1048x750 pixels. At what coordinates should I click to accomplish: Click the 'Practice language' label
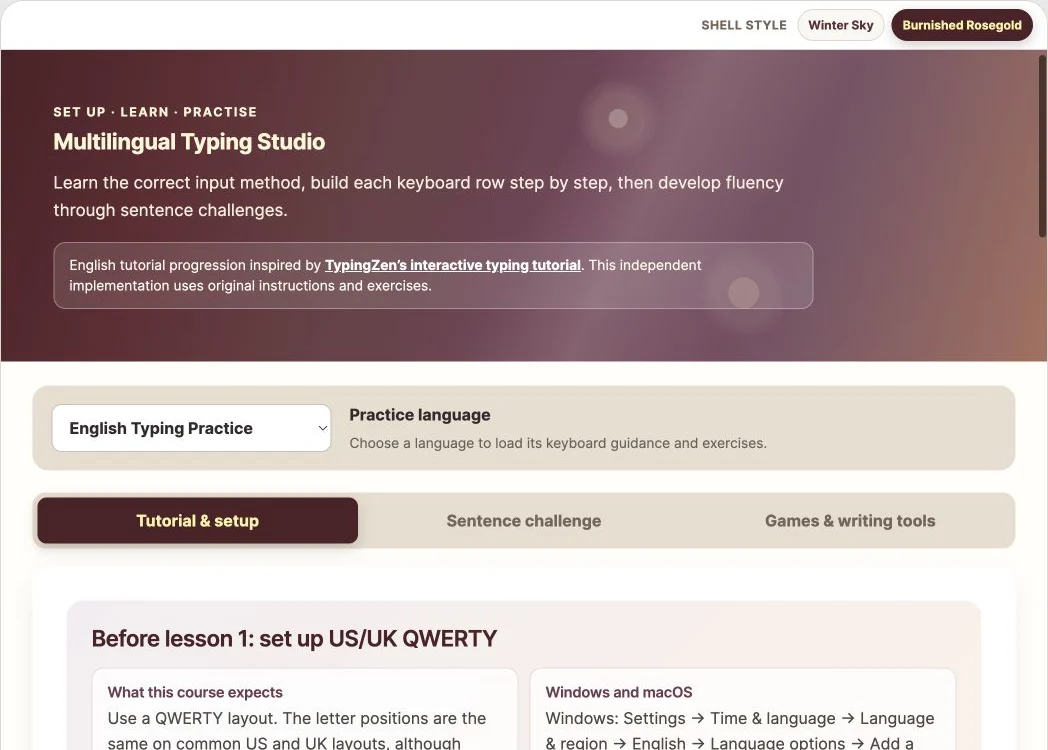(420, 415)
